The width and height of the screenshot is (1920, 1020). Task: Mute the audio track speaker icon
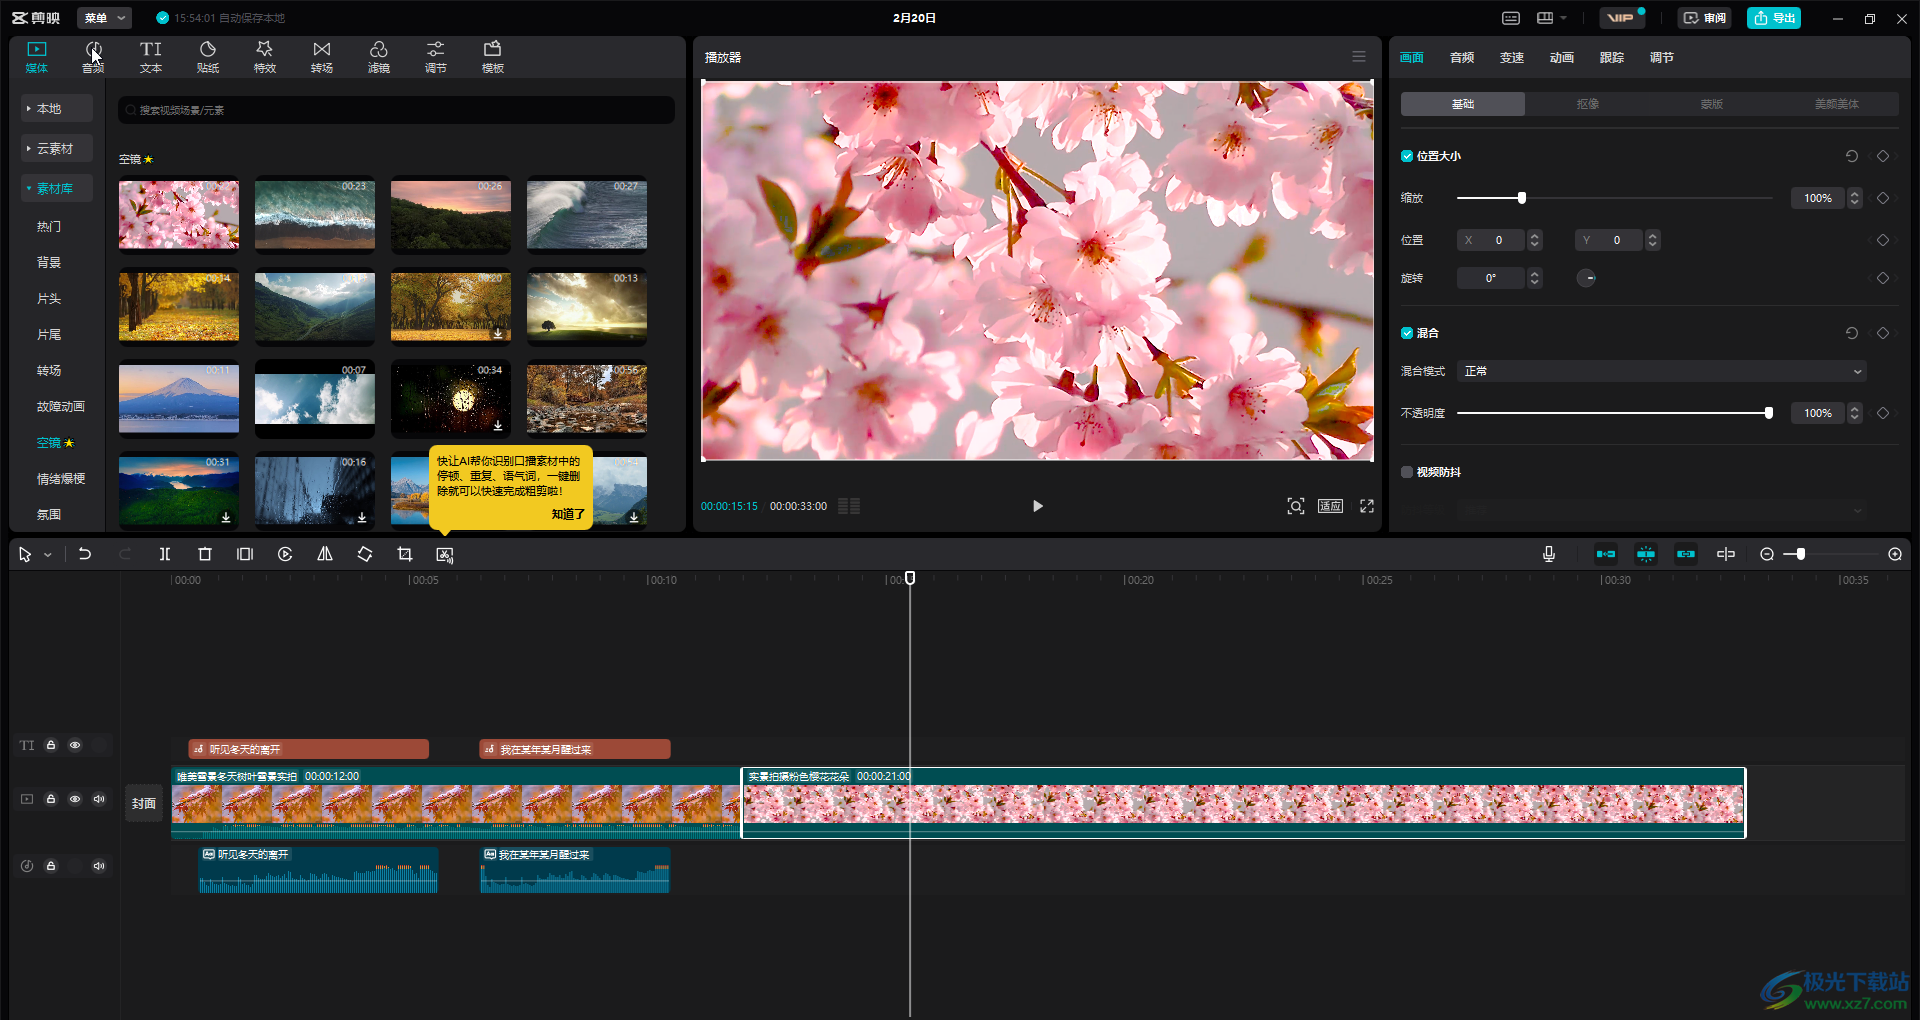pos(99,866)
